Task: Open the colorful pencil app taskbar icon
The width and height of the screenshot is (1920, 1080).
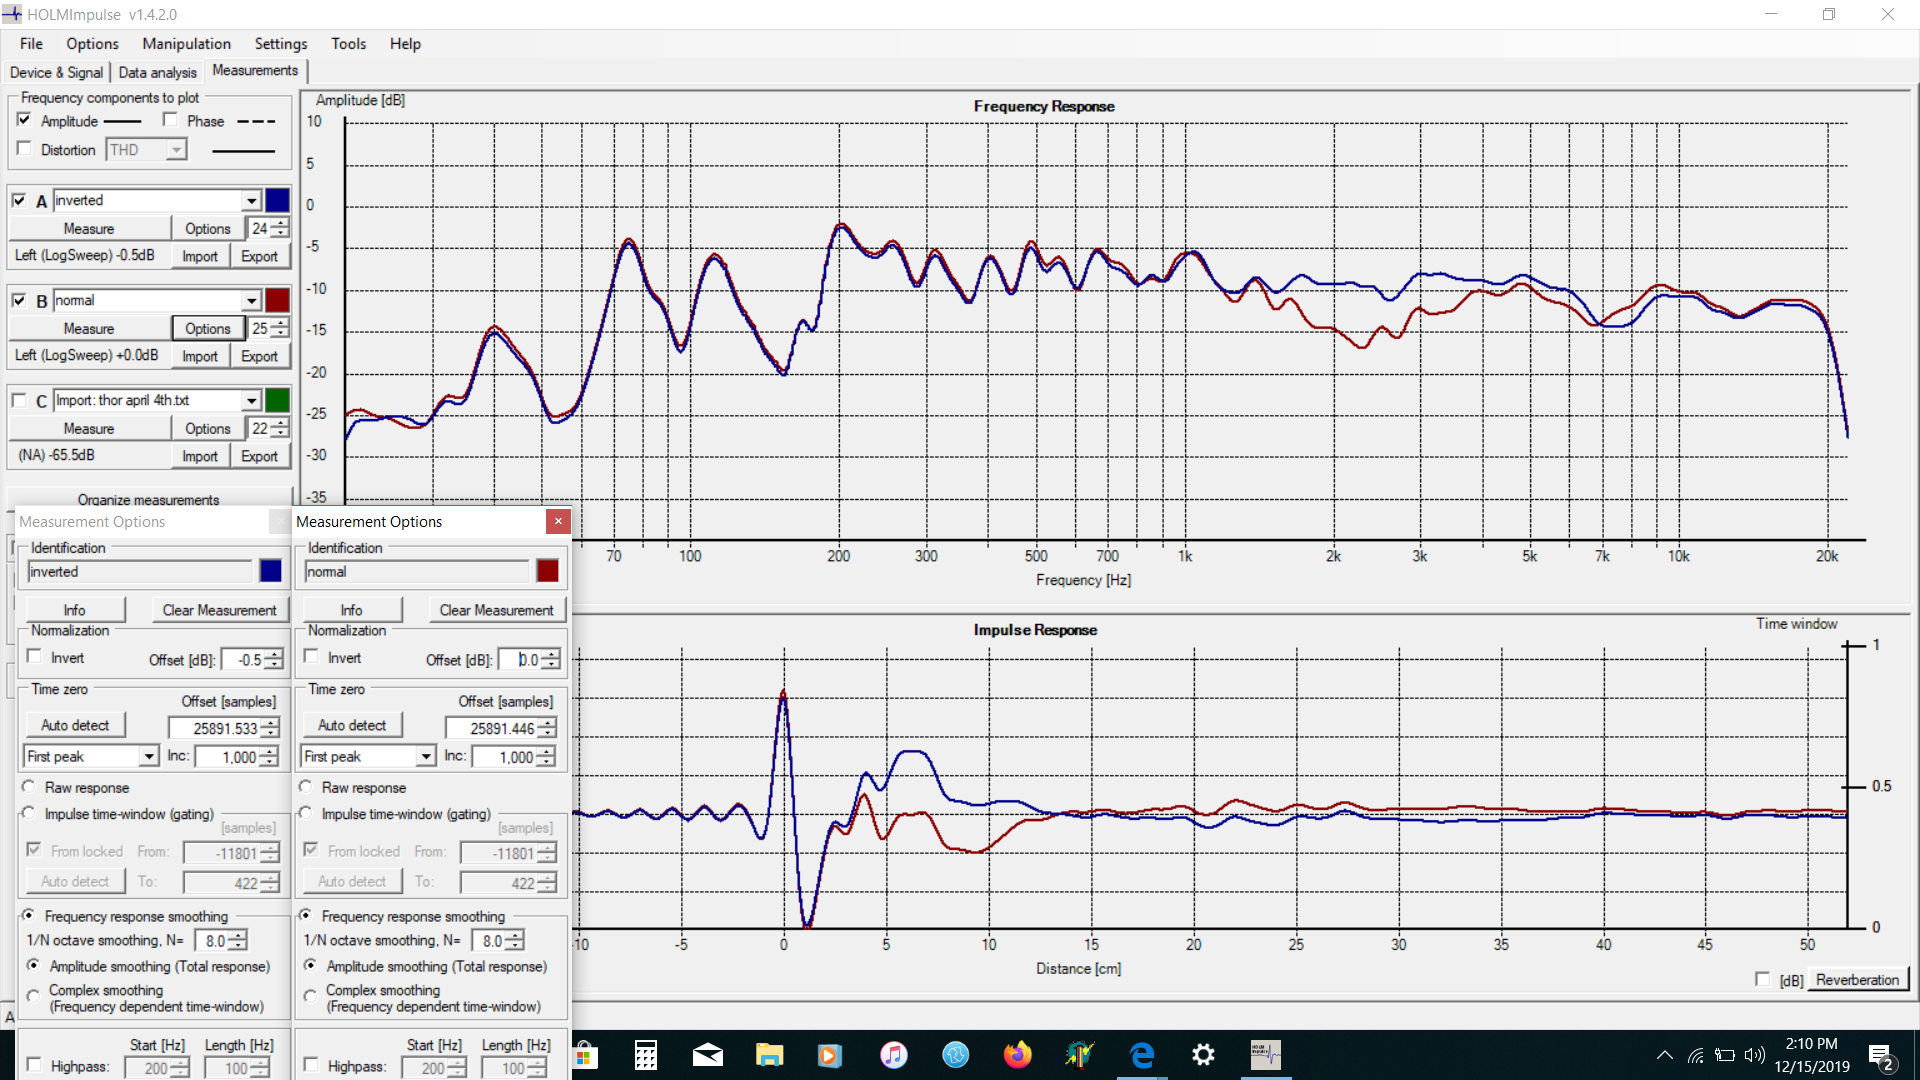Action: tap(1079, 1055)
